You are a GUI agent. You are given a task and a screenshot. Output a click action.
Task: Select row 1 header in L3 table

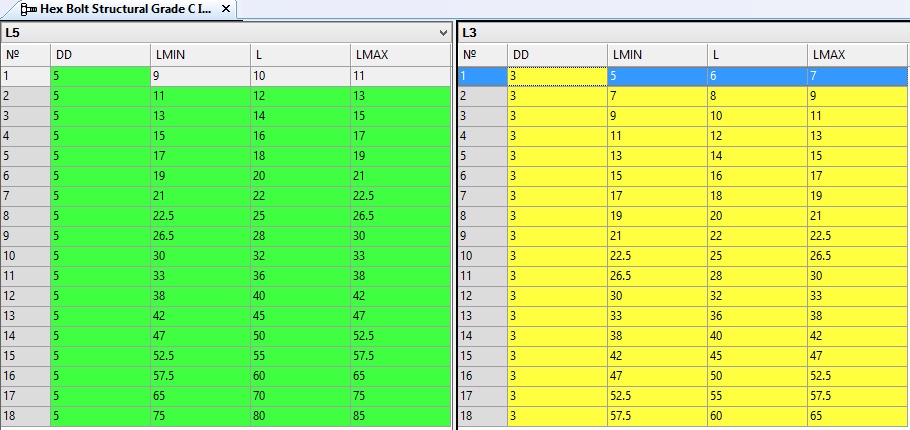[x=481, y=75]
